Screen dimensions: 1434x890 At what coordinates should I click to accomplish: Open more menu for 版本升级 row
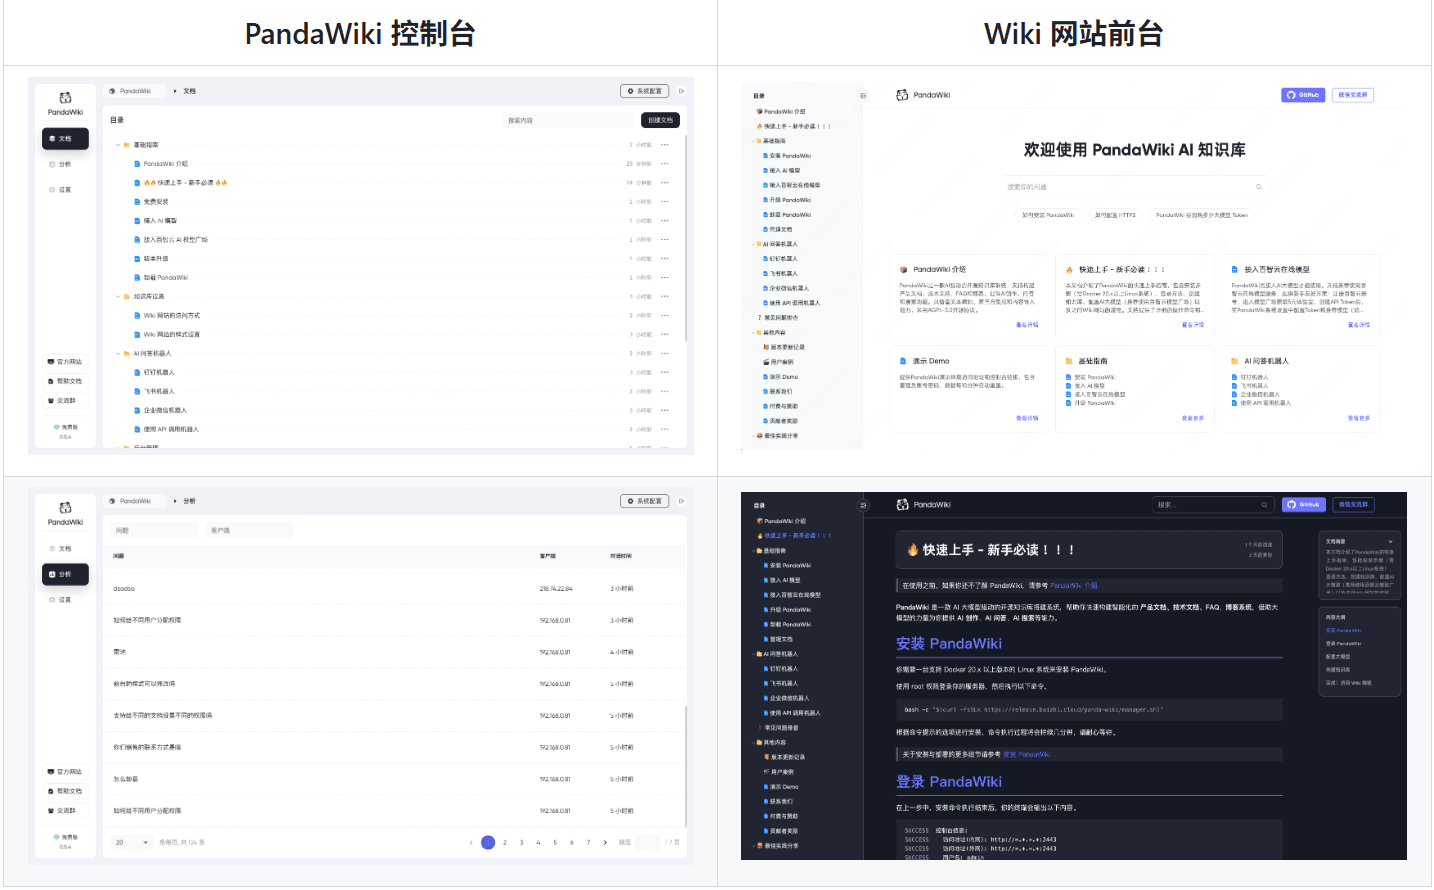(665, 259)
